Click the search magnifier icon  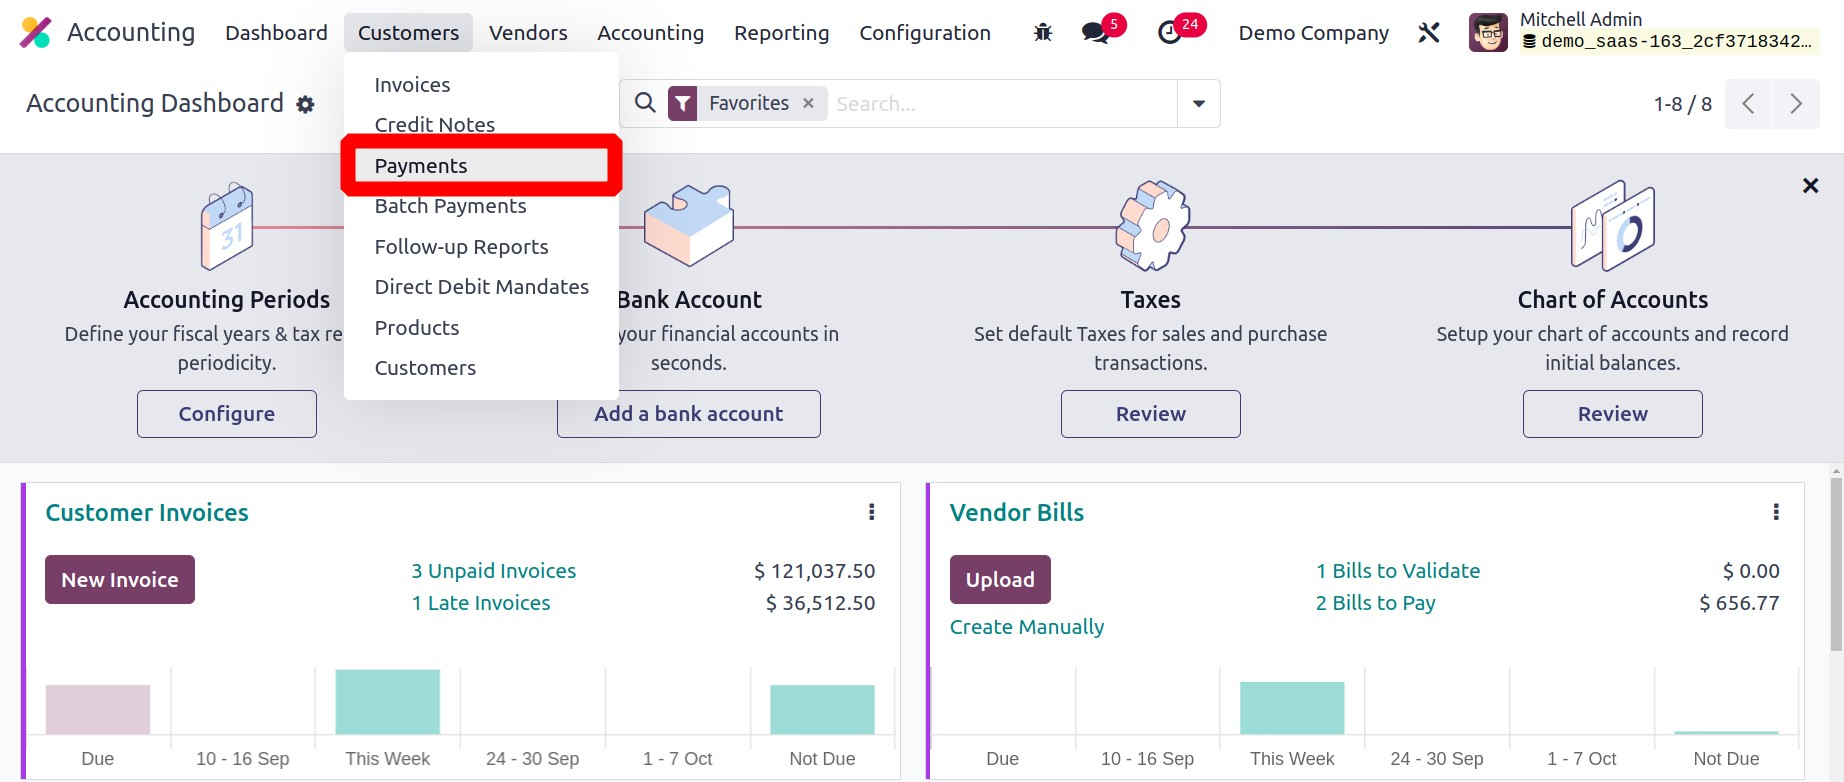646,103
